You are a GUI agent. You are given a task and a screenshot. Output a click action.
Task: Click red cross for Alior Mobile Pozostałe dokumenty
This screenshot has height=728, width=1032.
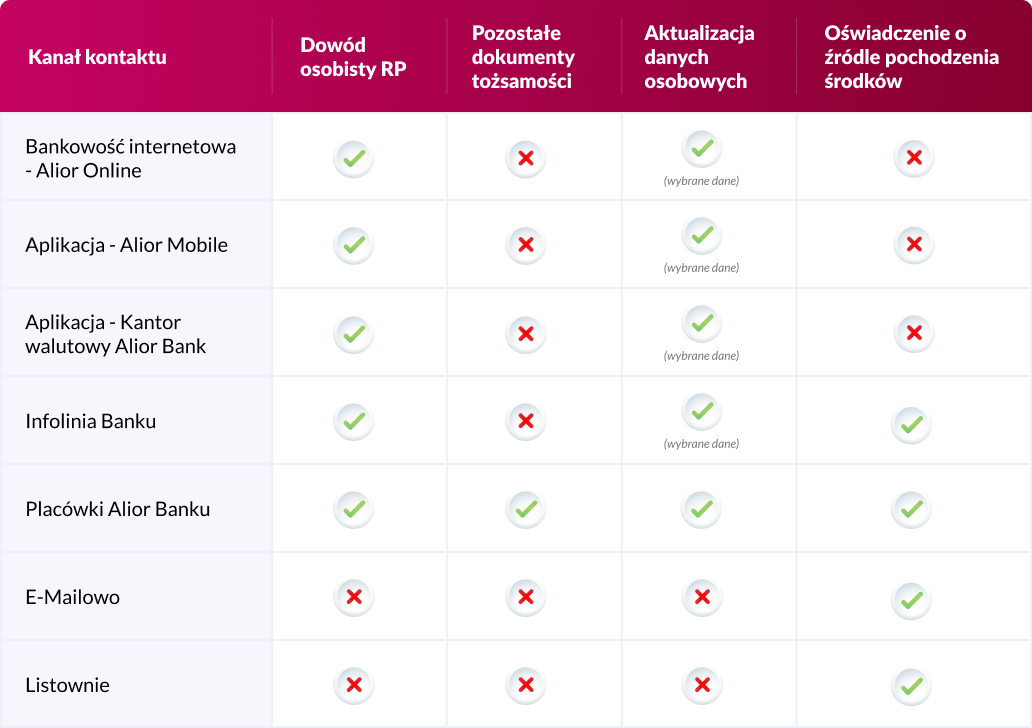526,245
